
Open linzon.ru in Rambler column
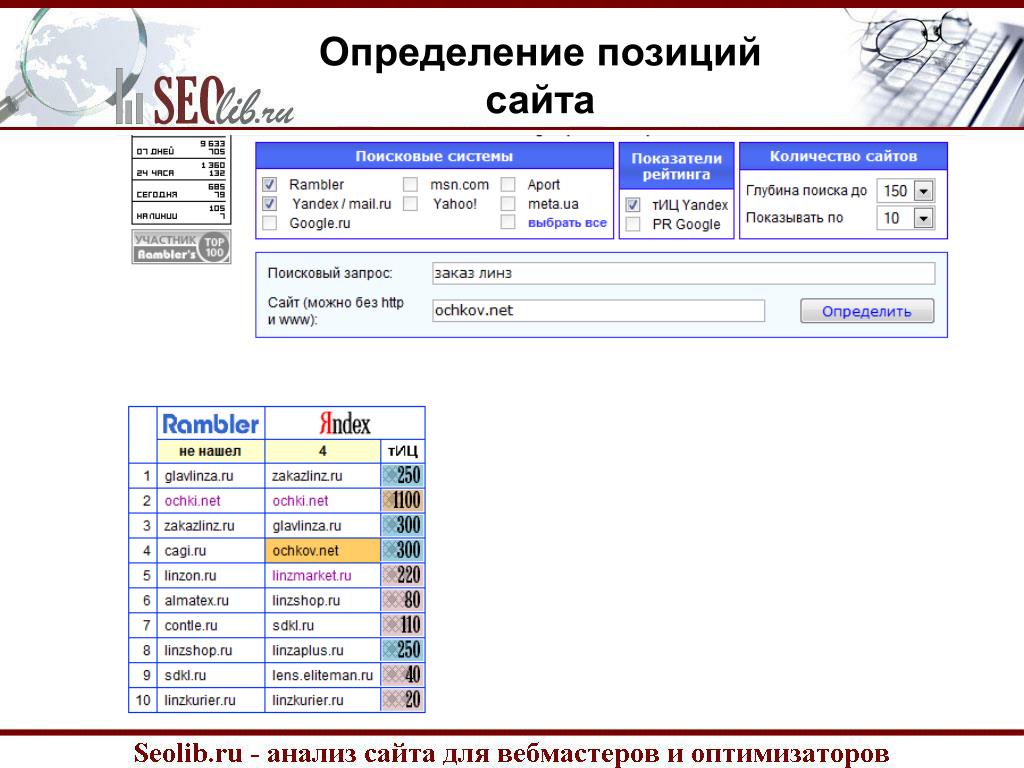tap(190, 575)
